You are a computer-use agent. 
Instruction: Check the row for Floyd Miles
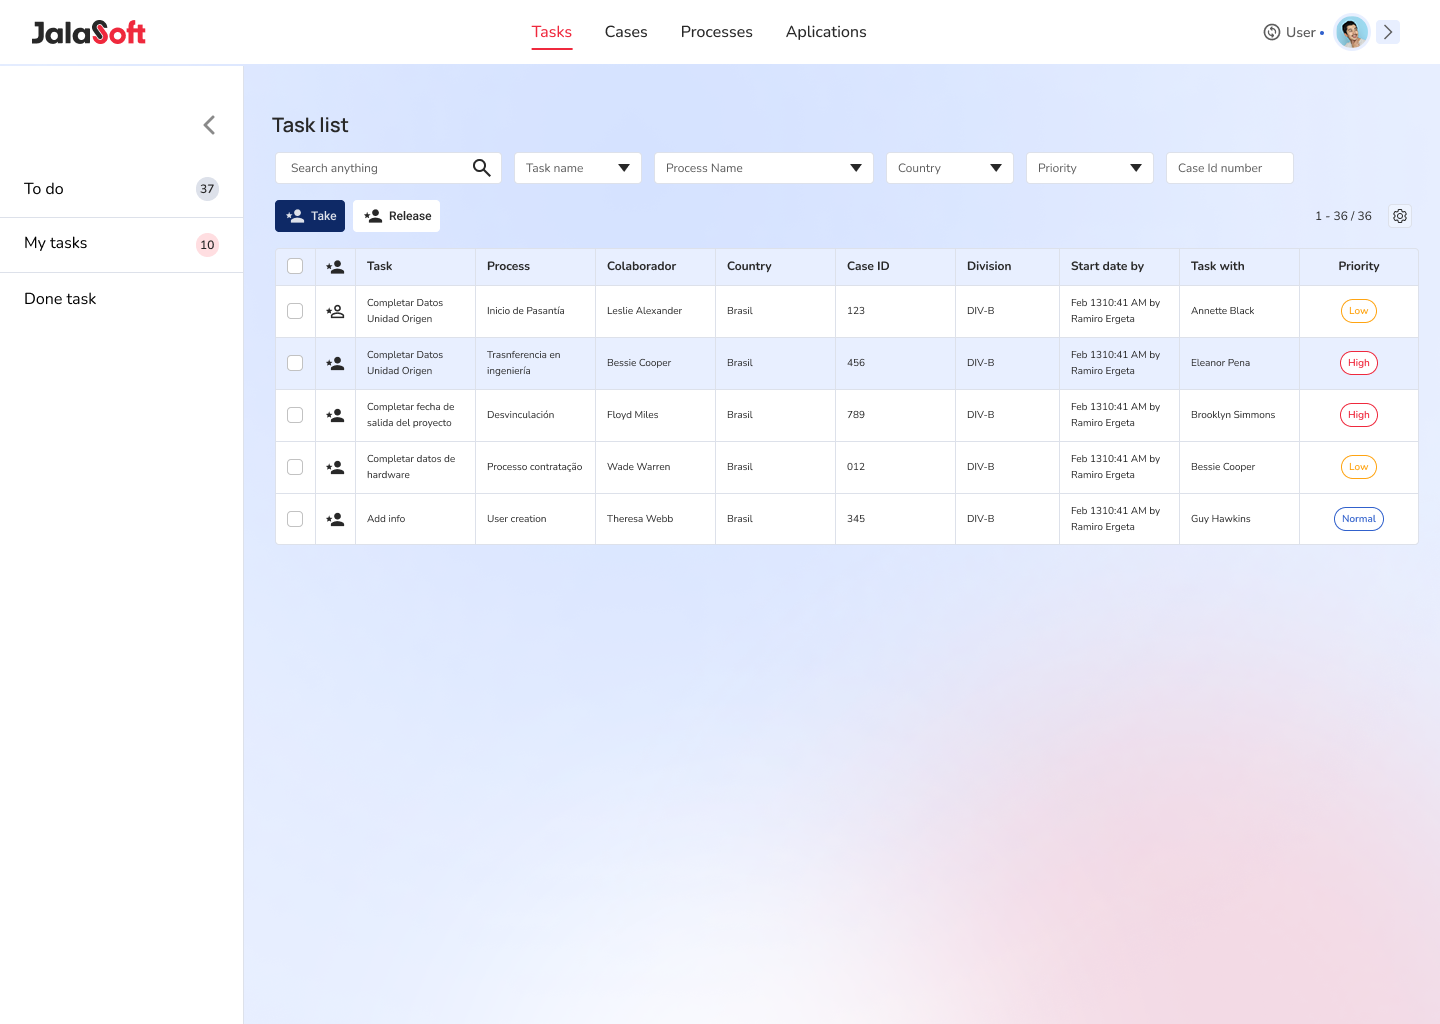point(295,415)
